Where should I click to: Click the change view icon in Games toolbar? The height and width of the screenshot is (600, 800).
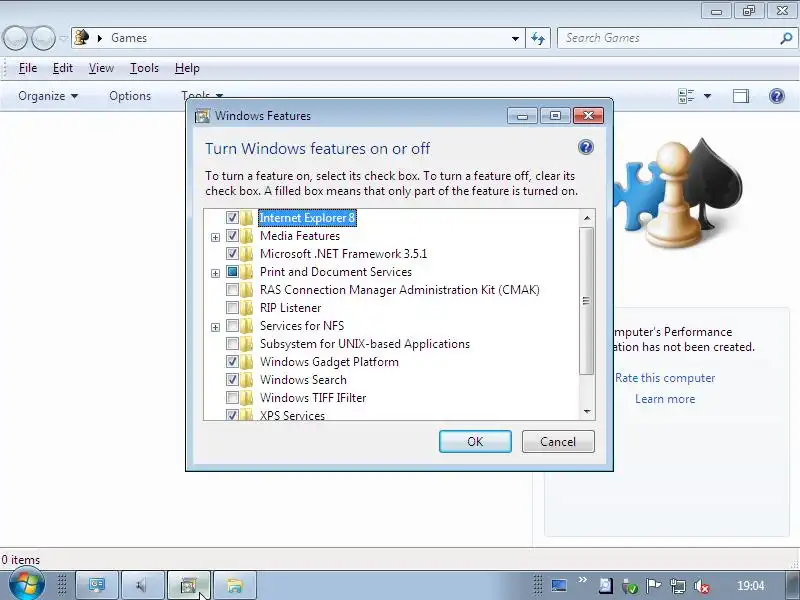(686, 96)
